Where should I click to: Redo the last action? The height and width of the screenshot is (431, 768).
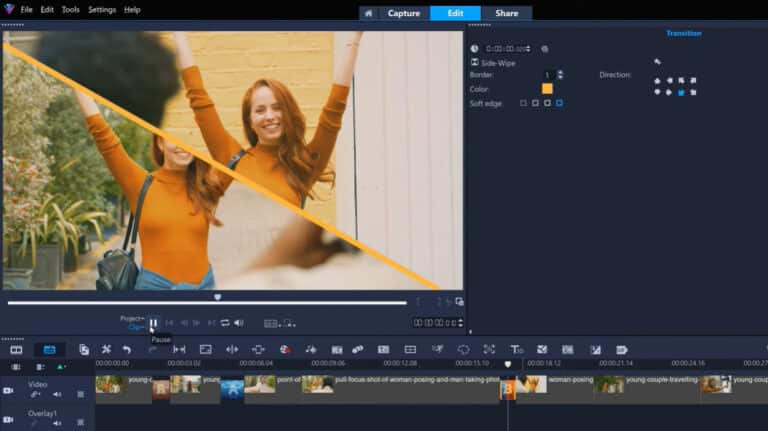point(152,350)
